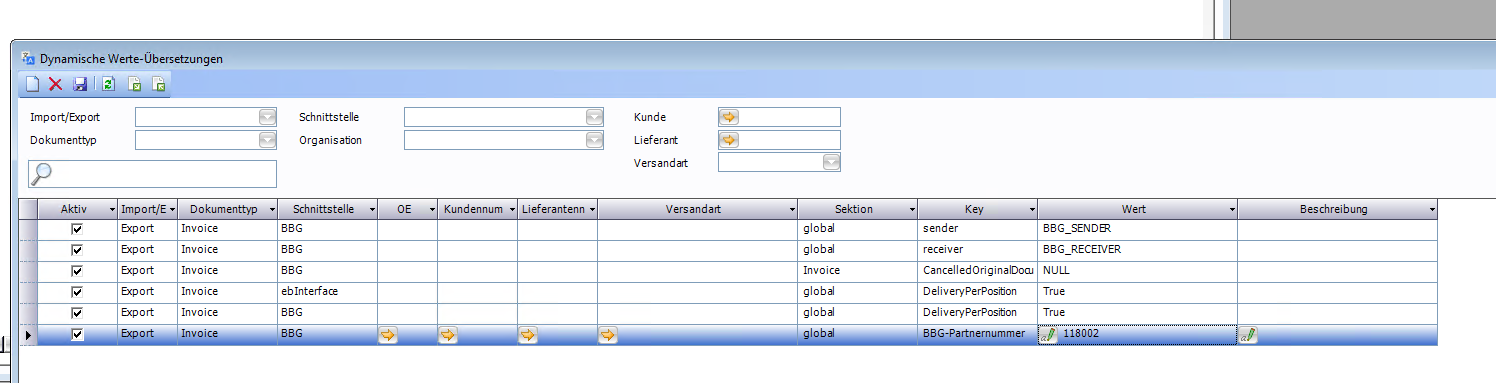Refresh the list with the green arrows icon
The image size is (1496, 383).
[108, 85]
